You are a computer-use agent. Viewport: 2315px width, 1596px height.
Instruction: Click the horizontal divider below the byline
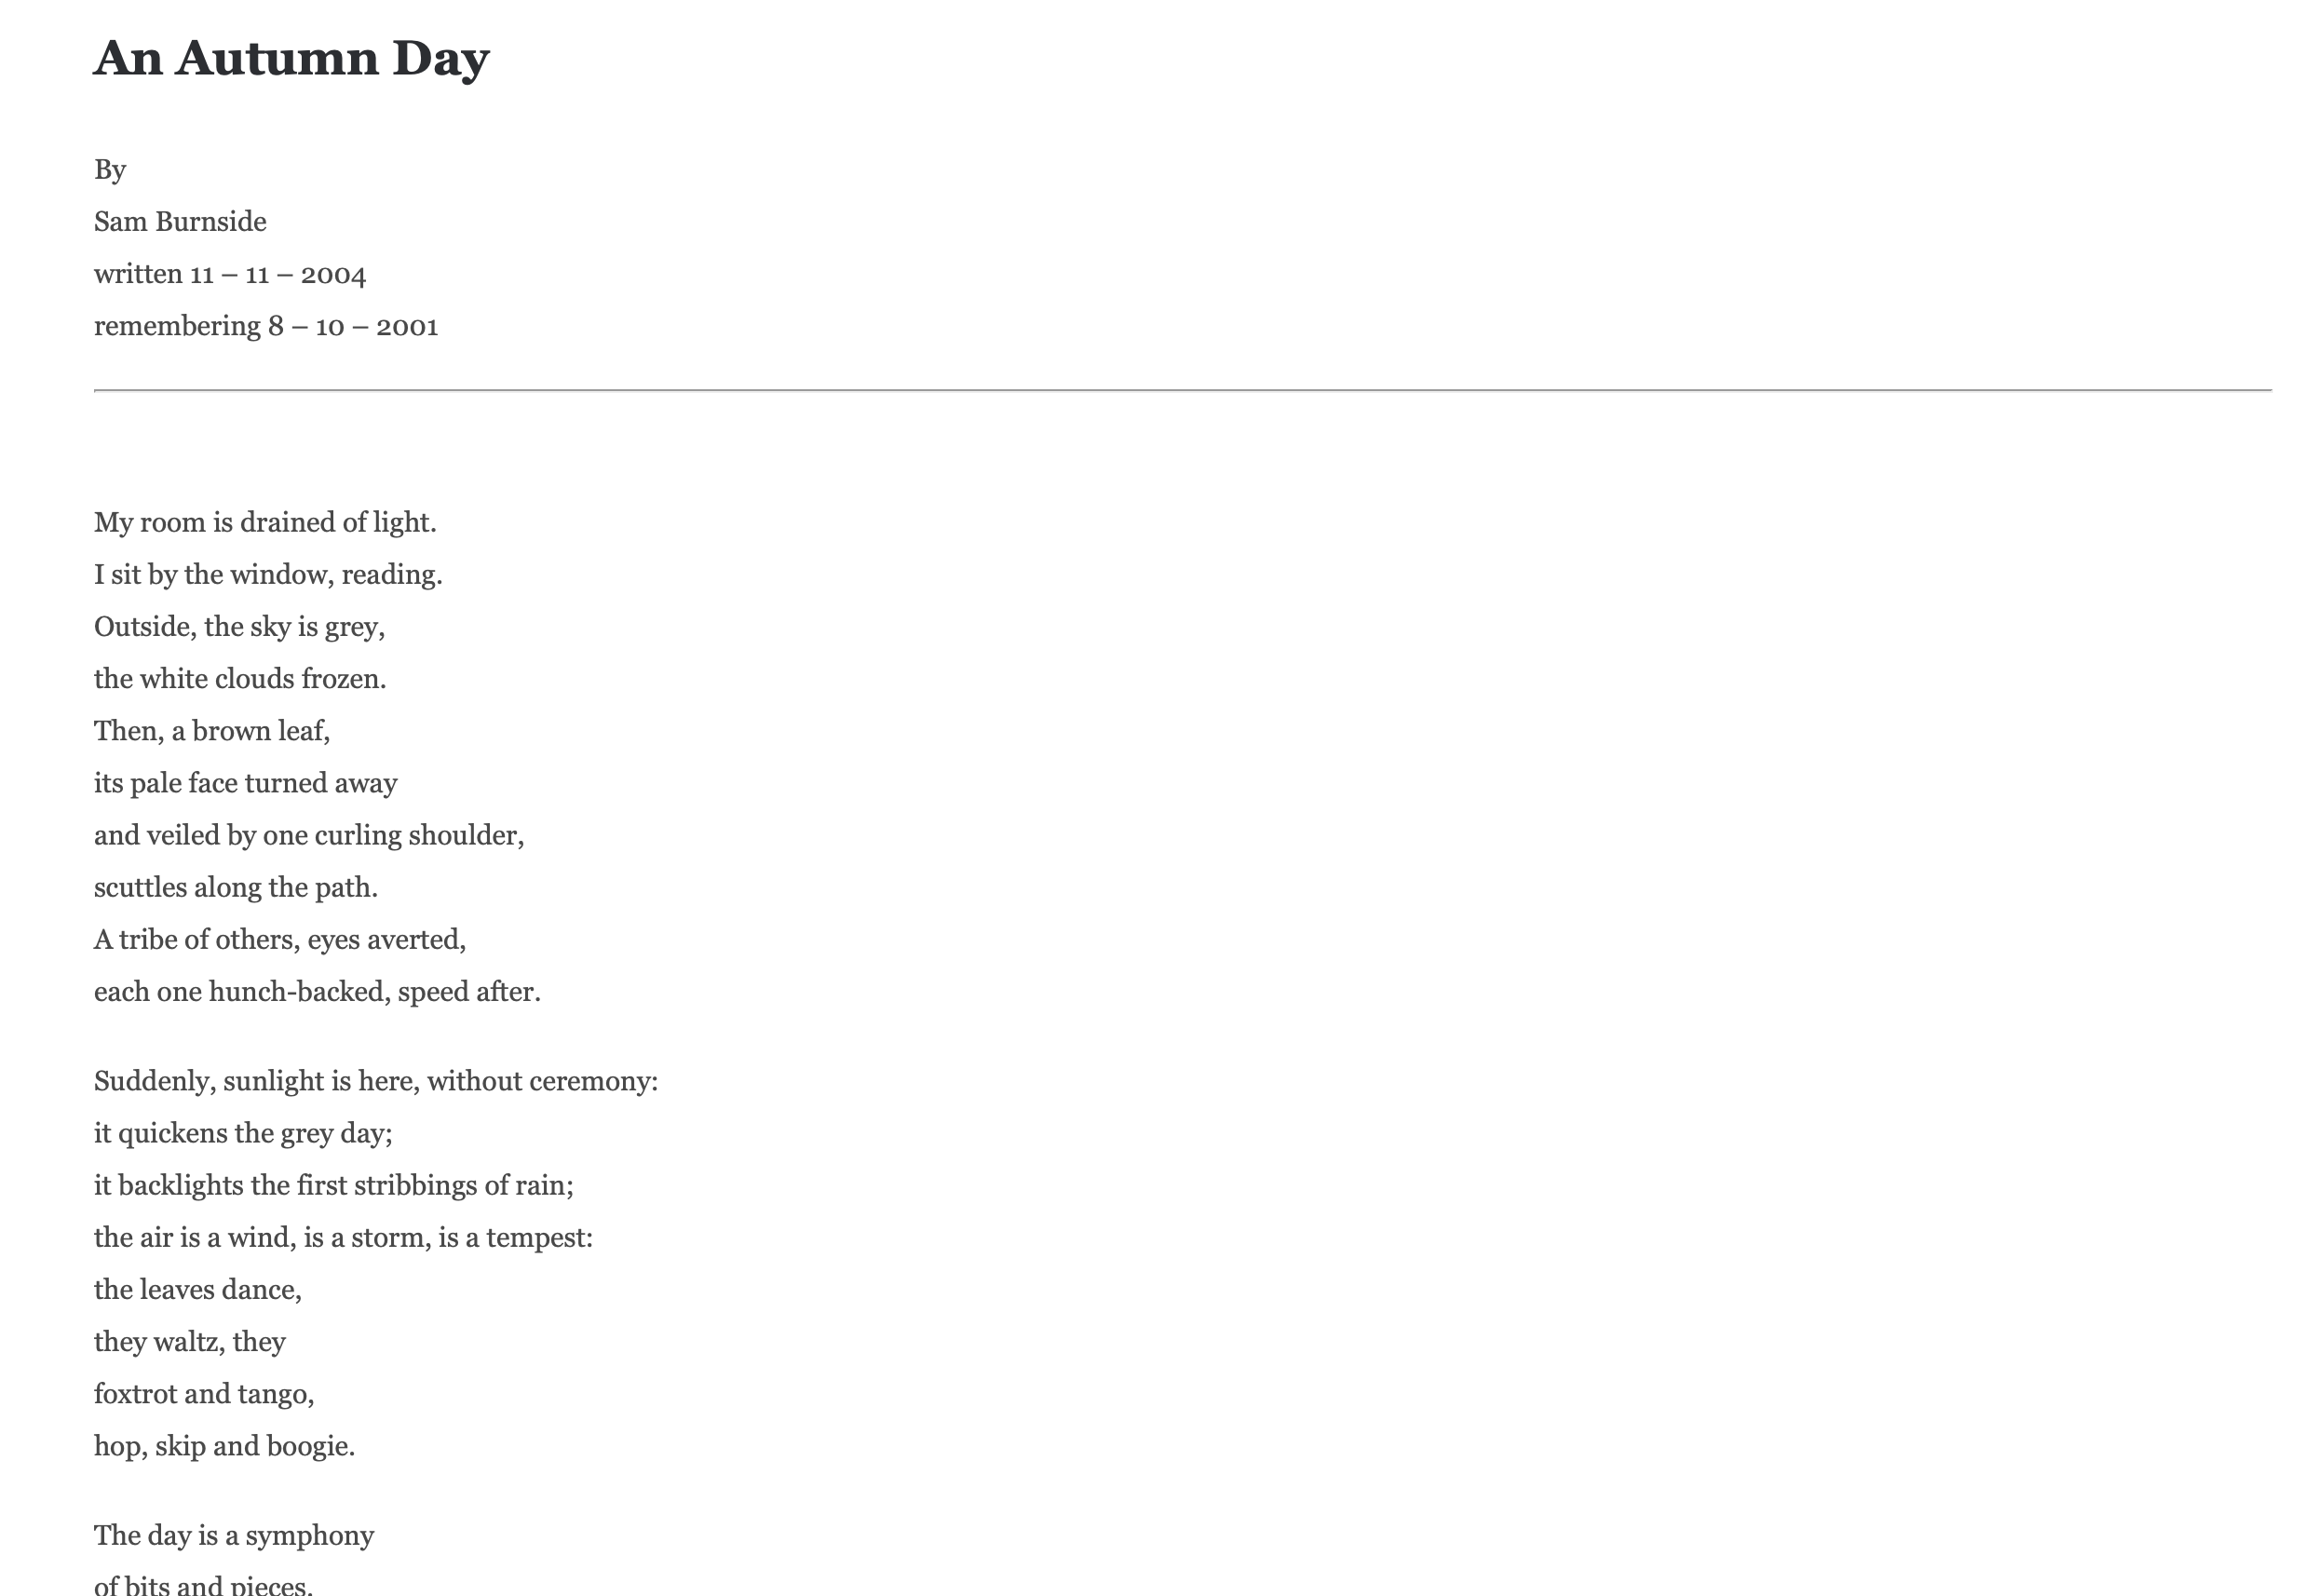[x=1182, y=390]
